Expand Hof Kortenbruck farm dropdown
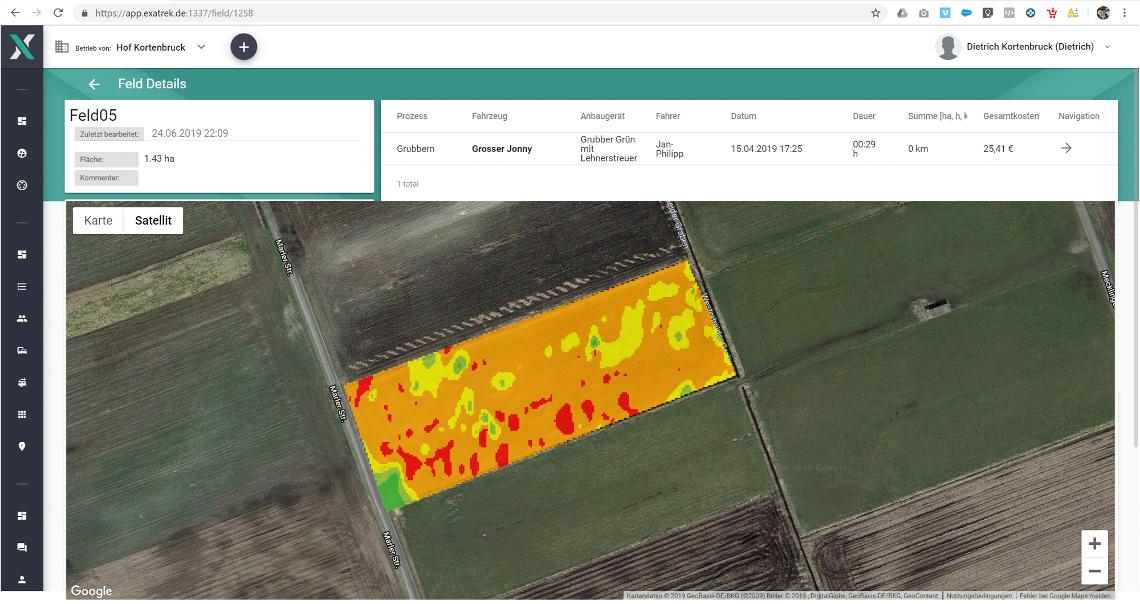 [201, 47]
